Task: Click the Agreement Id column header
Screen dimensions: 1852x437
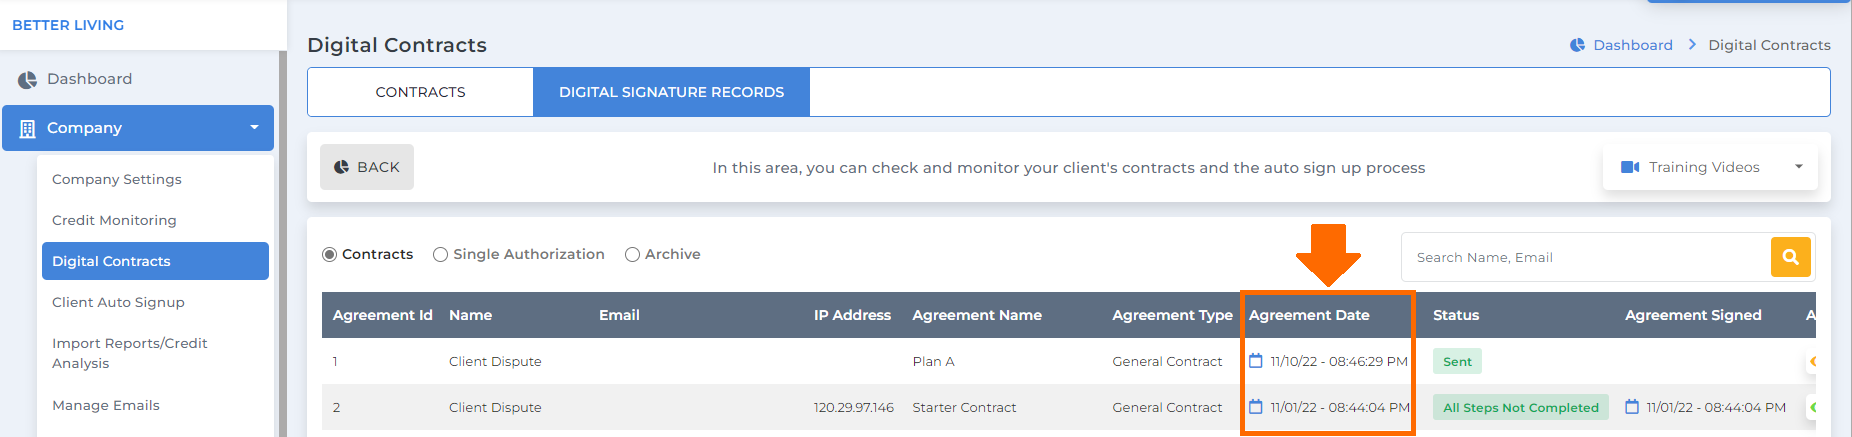Action: (382, 315)
